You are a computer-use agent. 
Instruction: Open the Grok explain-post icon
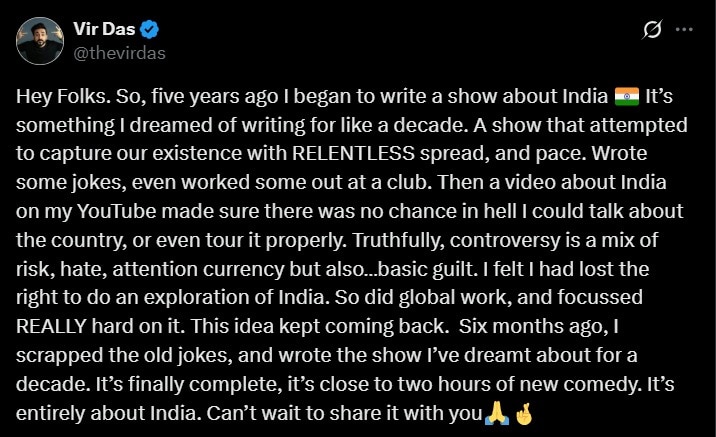(652, 30)
